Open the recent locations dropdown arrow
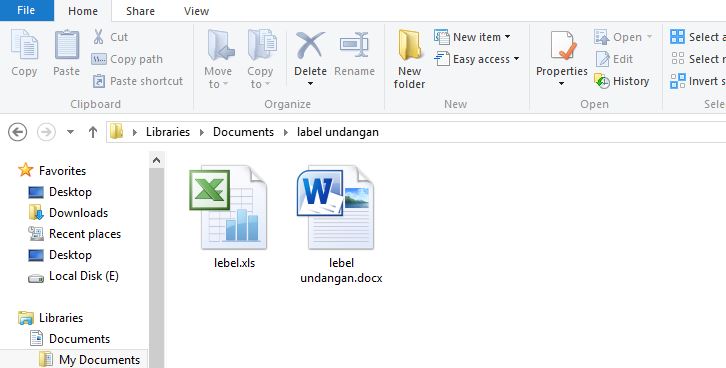 (70, 132)
